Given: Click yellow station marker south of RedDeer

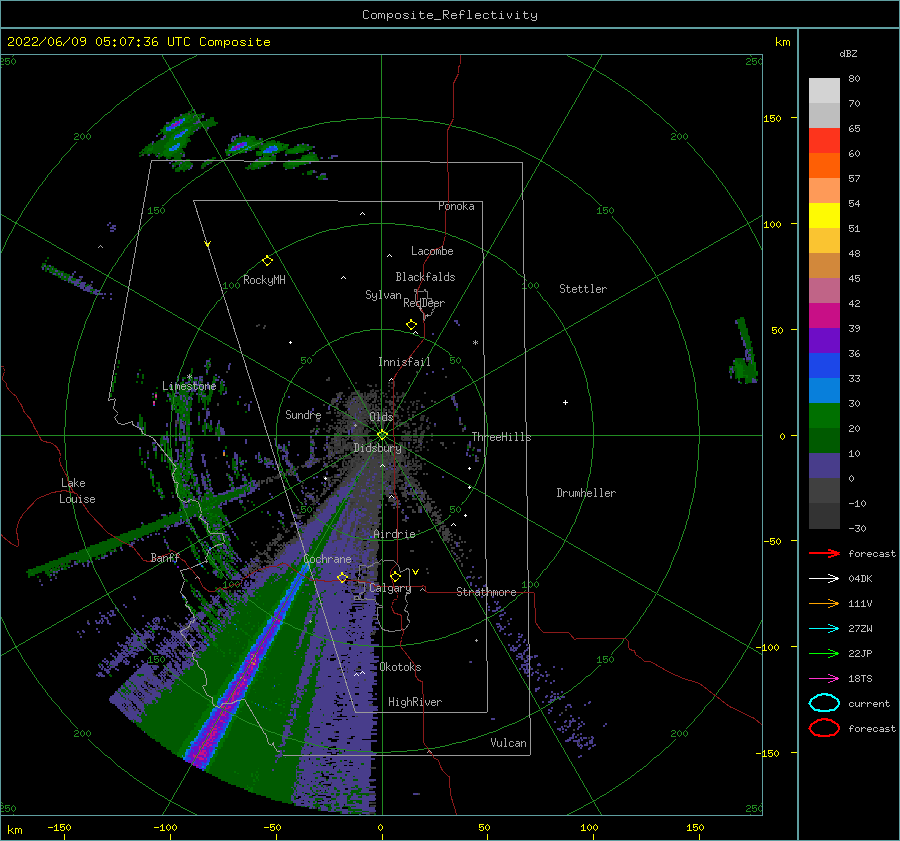Looking at the screenshot, I should pyautogui.click(x=412, y=324).
